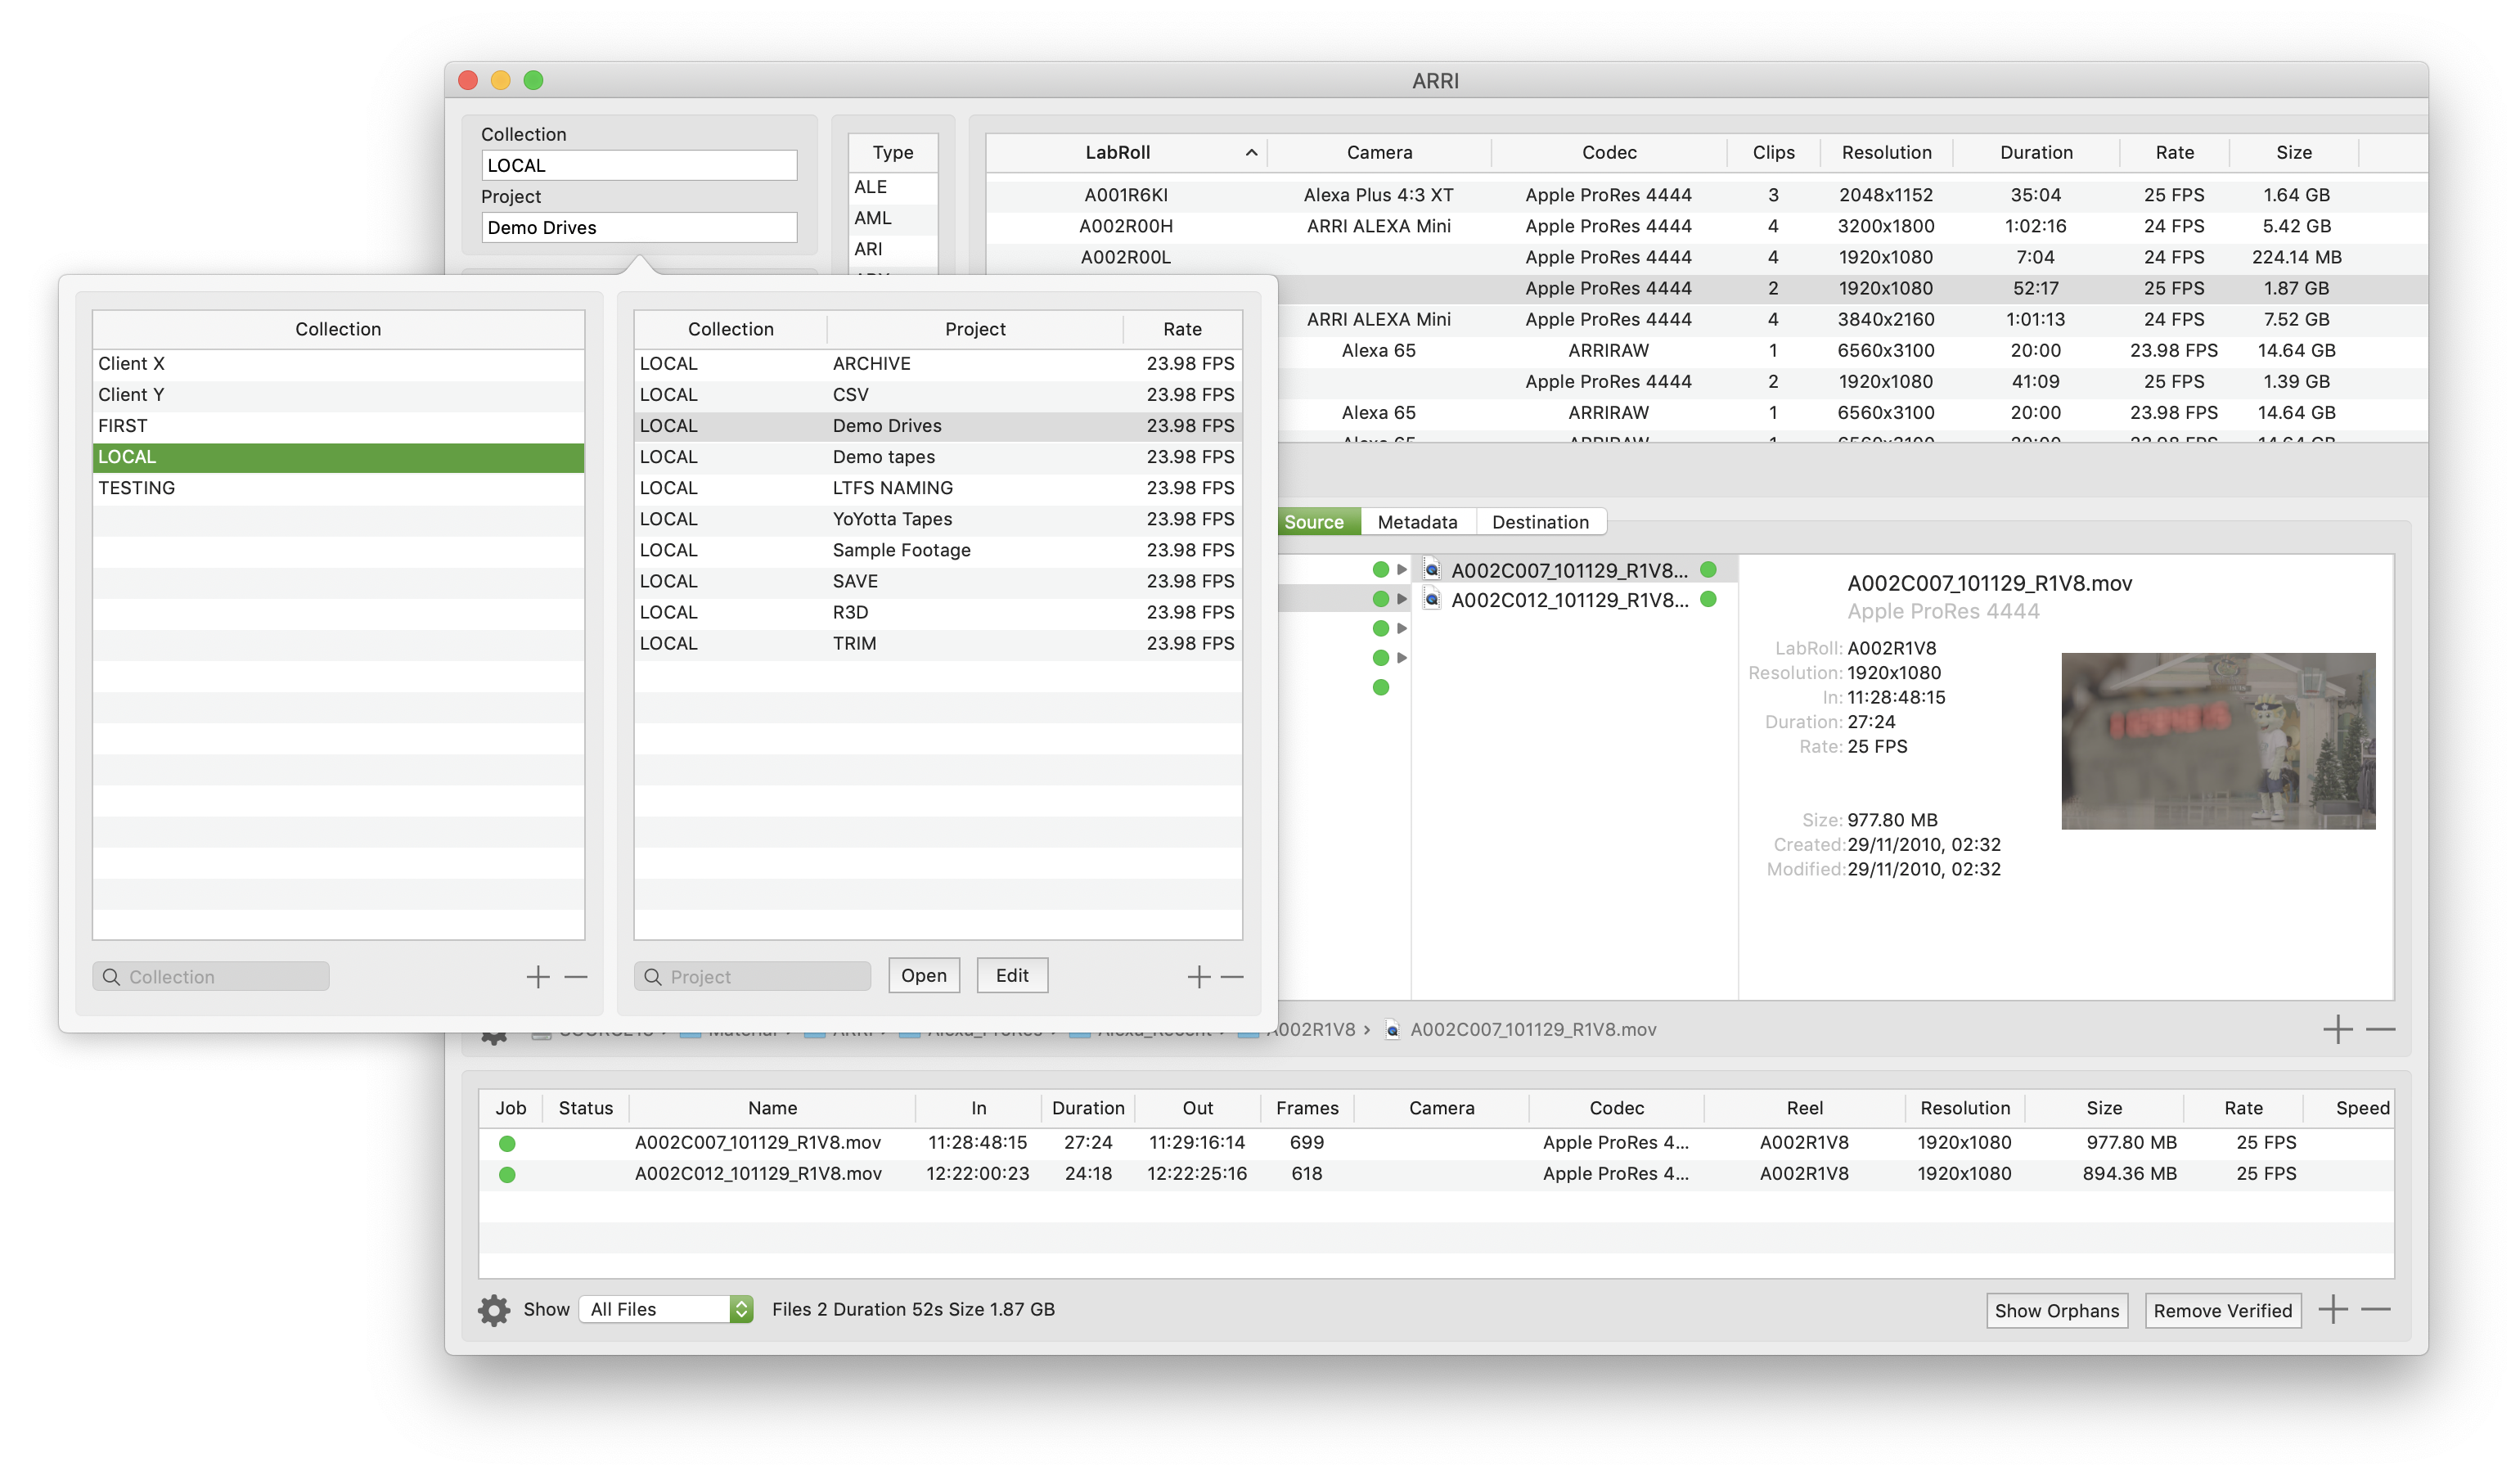
Task: Open the All Files show dropdown
Action: (x=666, y=1310)
